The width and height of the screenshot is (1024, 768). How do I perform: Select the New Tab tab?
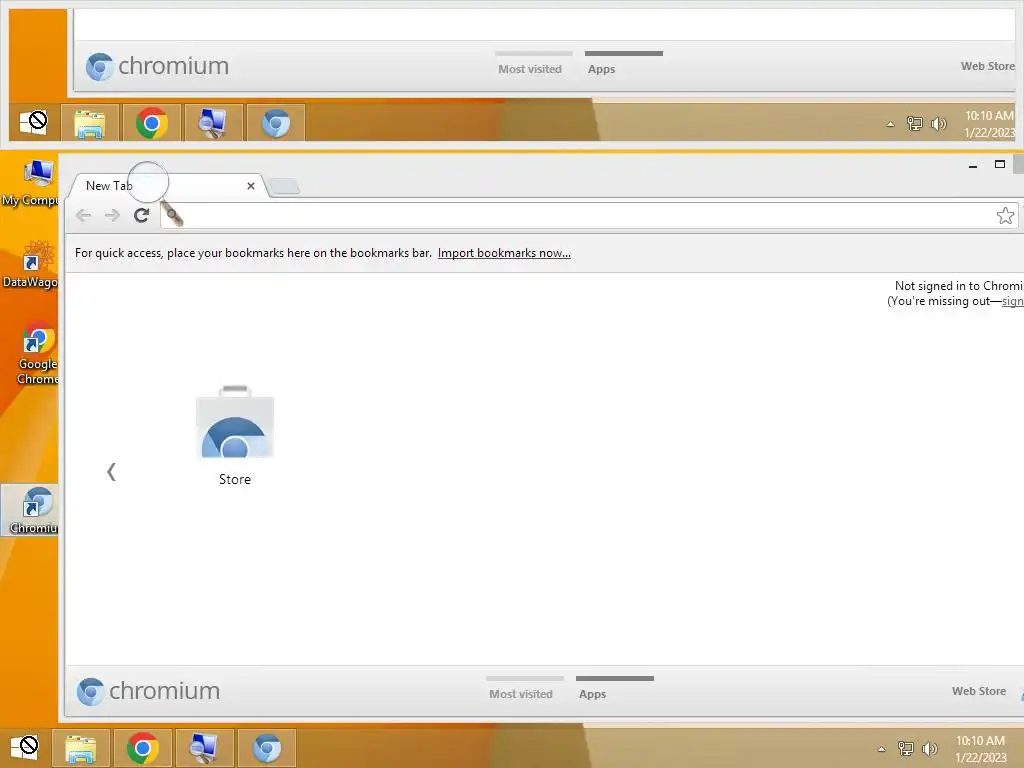[167, 186]
